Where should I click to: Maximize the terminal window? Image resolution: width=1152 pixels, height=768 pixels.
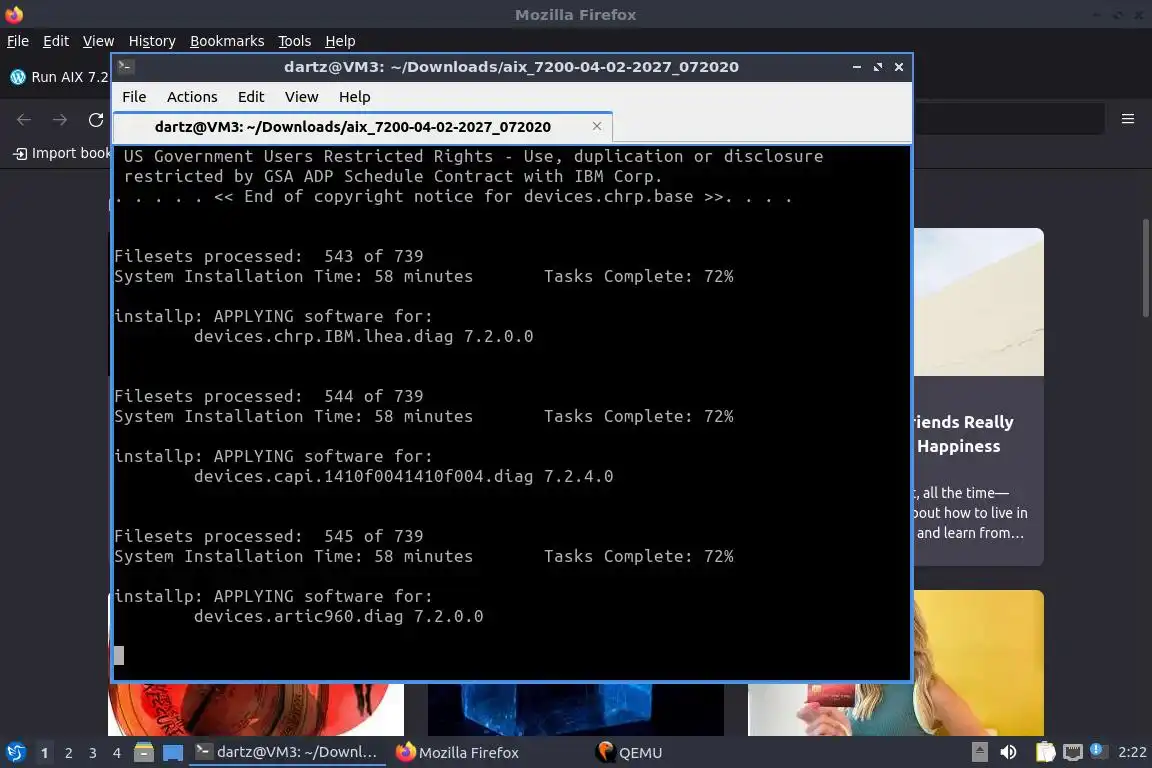click(878, 67)
